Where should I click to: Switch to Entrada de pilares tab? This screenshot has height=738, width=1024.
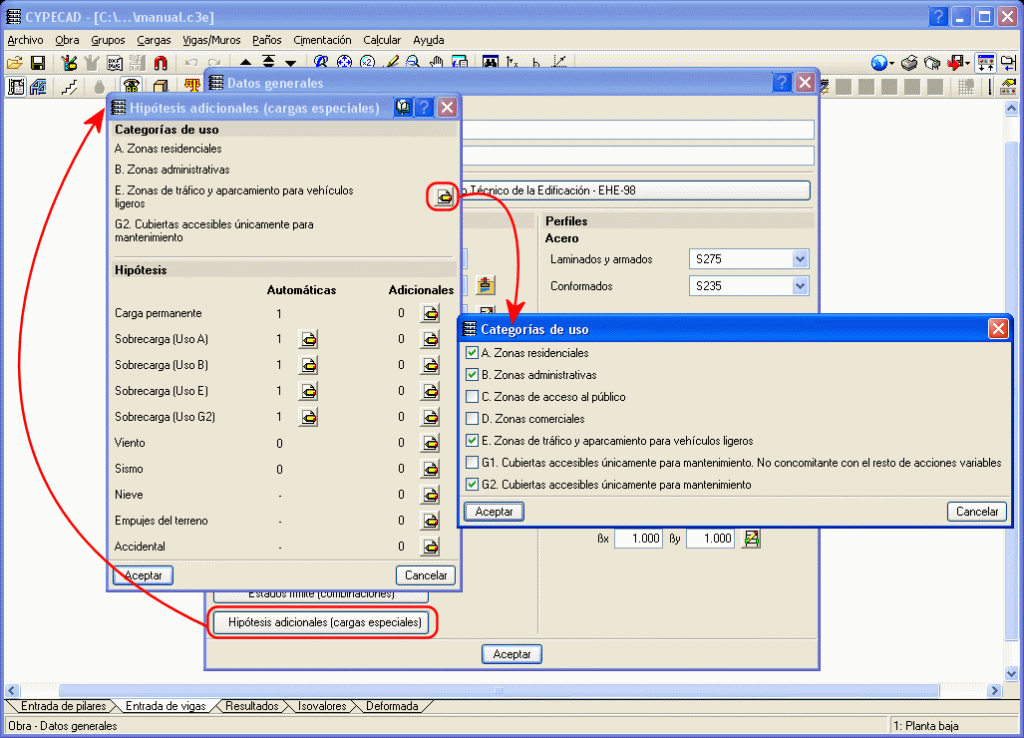63,706
